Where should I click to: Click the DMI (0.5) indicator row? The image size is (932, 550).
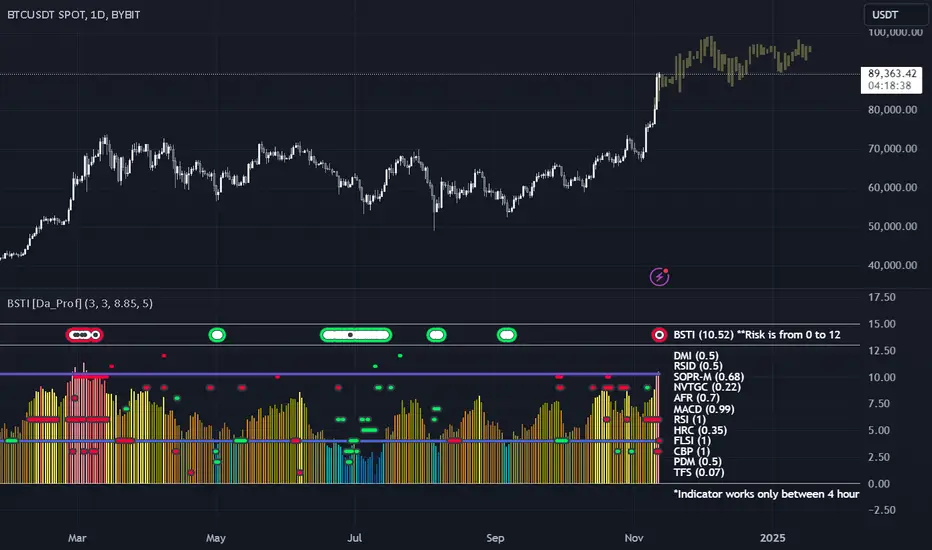pos(695,356)
